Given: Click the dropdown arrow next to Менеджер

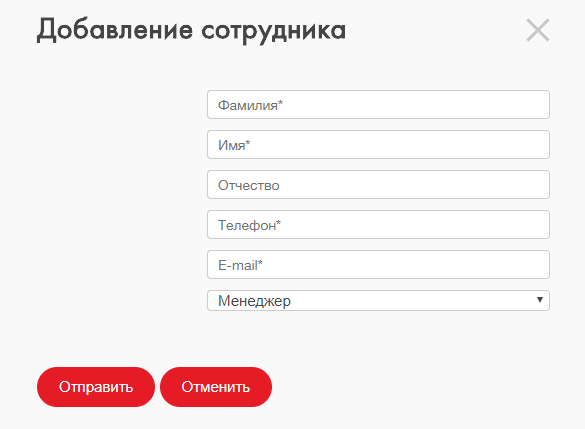Looking at the screenshot, I should (x=539, y=300).
